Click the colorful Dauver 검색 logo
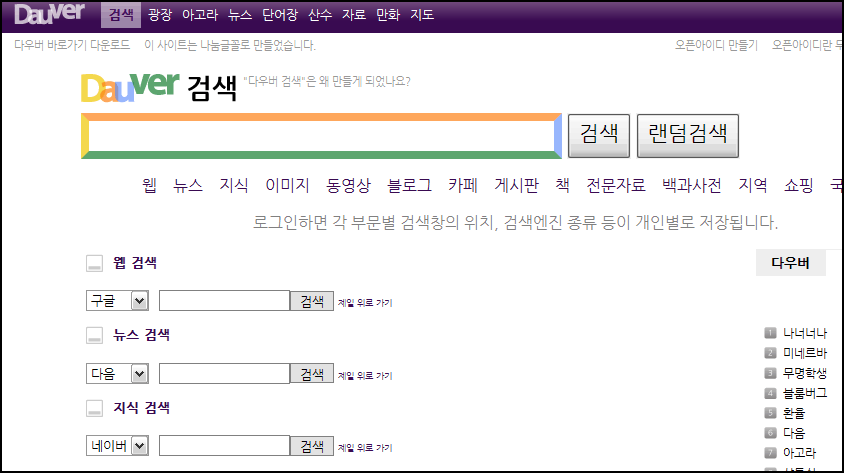Screen dimensions: 844x473 click(x=159, y=87)
